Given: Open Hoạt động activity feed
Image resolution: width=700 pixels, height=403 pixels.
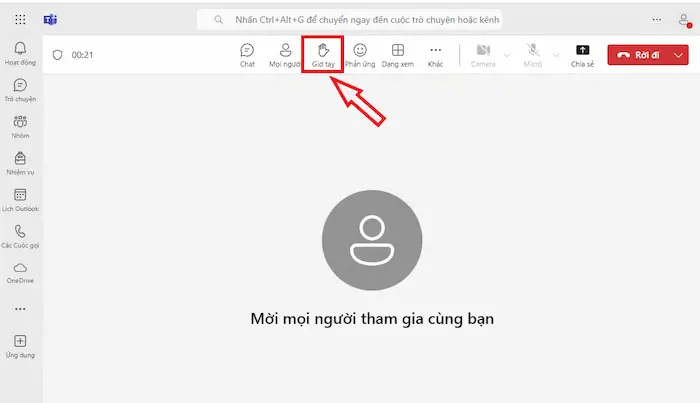Looking at the screenshot, I should coord(20,54).
